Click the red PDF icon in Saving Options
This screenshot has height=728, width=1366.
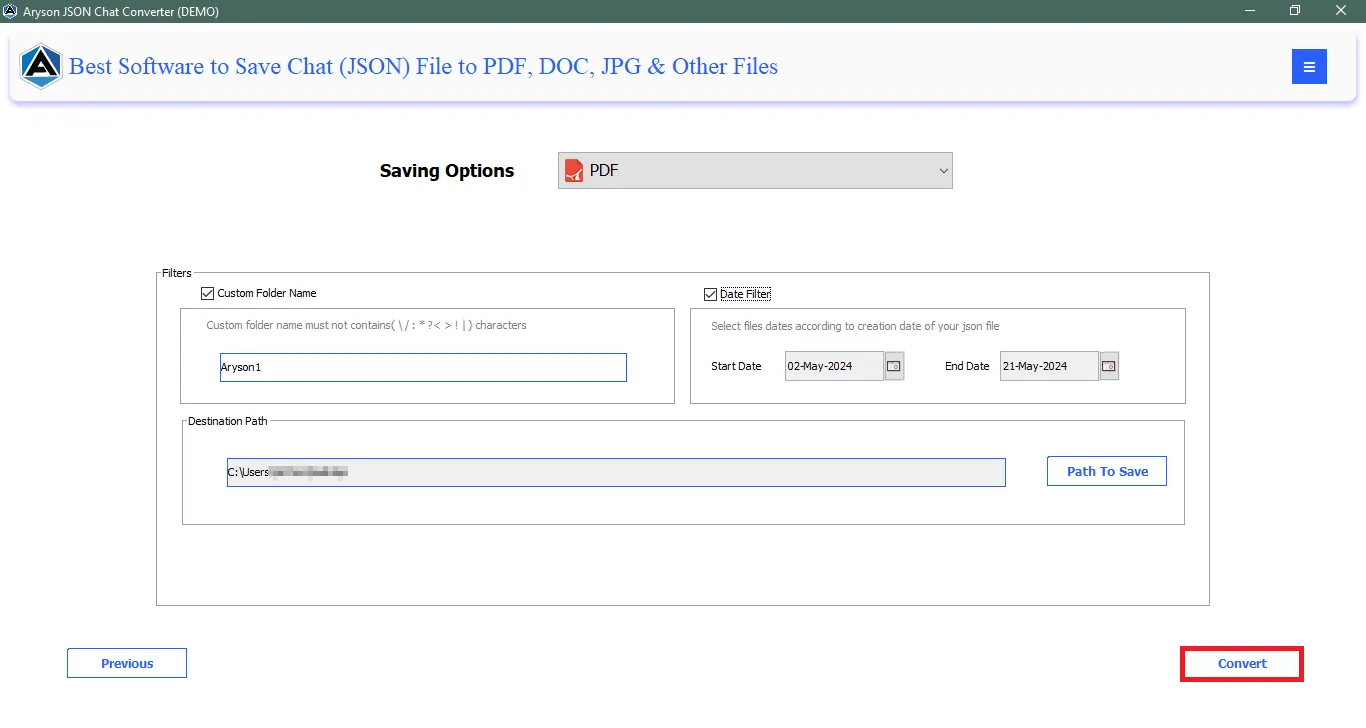click(574, 171)
